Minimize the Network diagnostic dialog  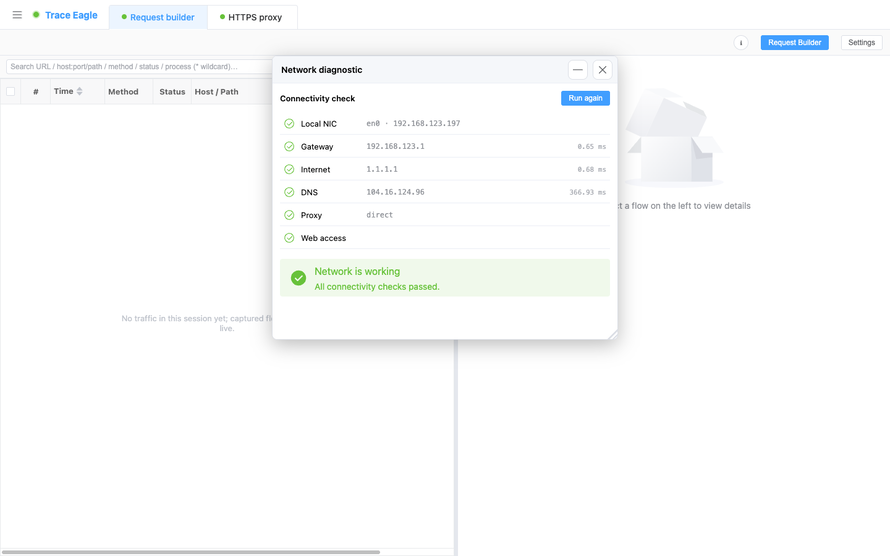point(578,70)
